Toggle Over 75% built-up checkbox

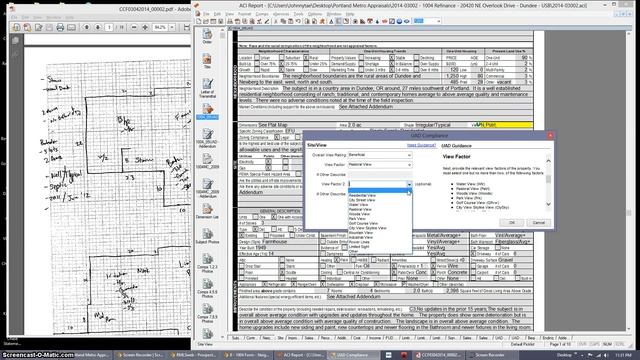(x=257, y=64)
